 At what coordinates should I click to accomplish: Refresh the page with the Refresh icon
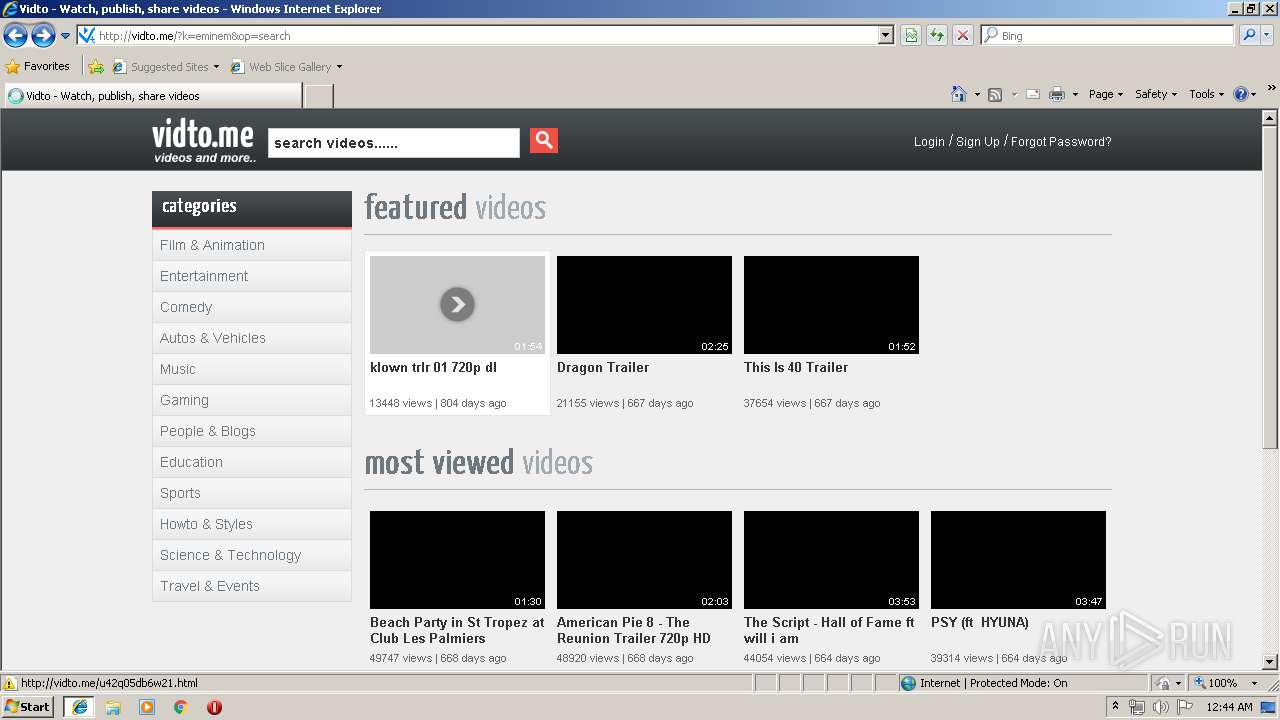coord(937,36)
